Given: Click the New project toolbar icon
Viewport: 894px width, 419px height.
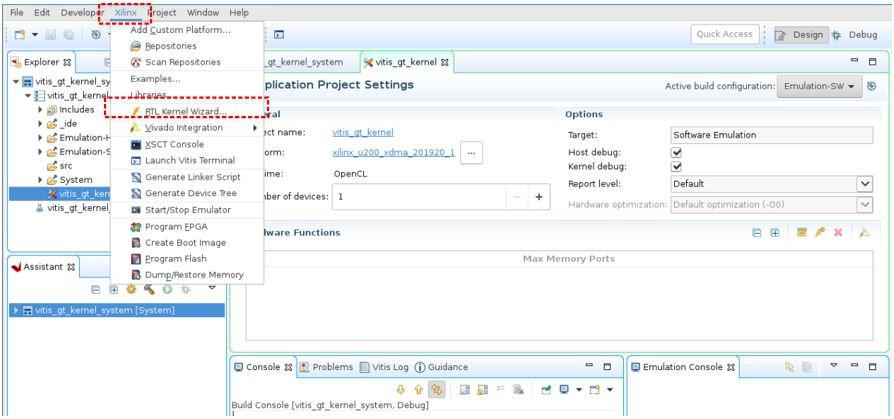Looking at the screenshot, I should [20, 35].
